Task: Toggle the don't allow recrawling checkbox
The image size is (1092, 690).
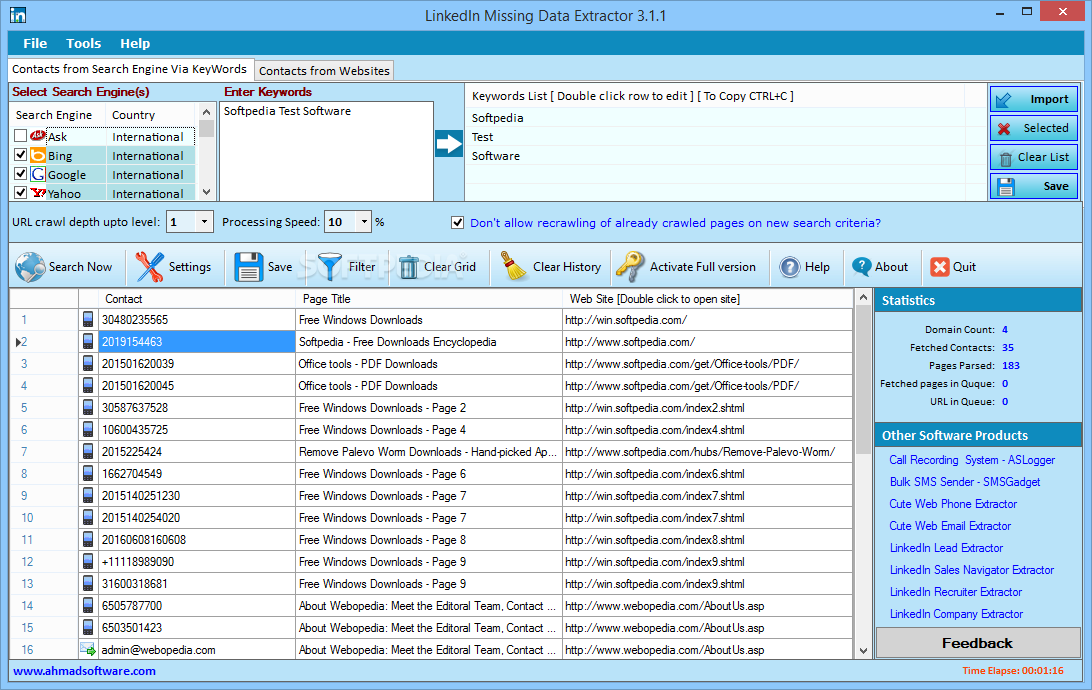Action: pyautogui.click(x=458, y=223)
